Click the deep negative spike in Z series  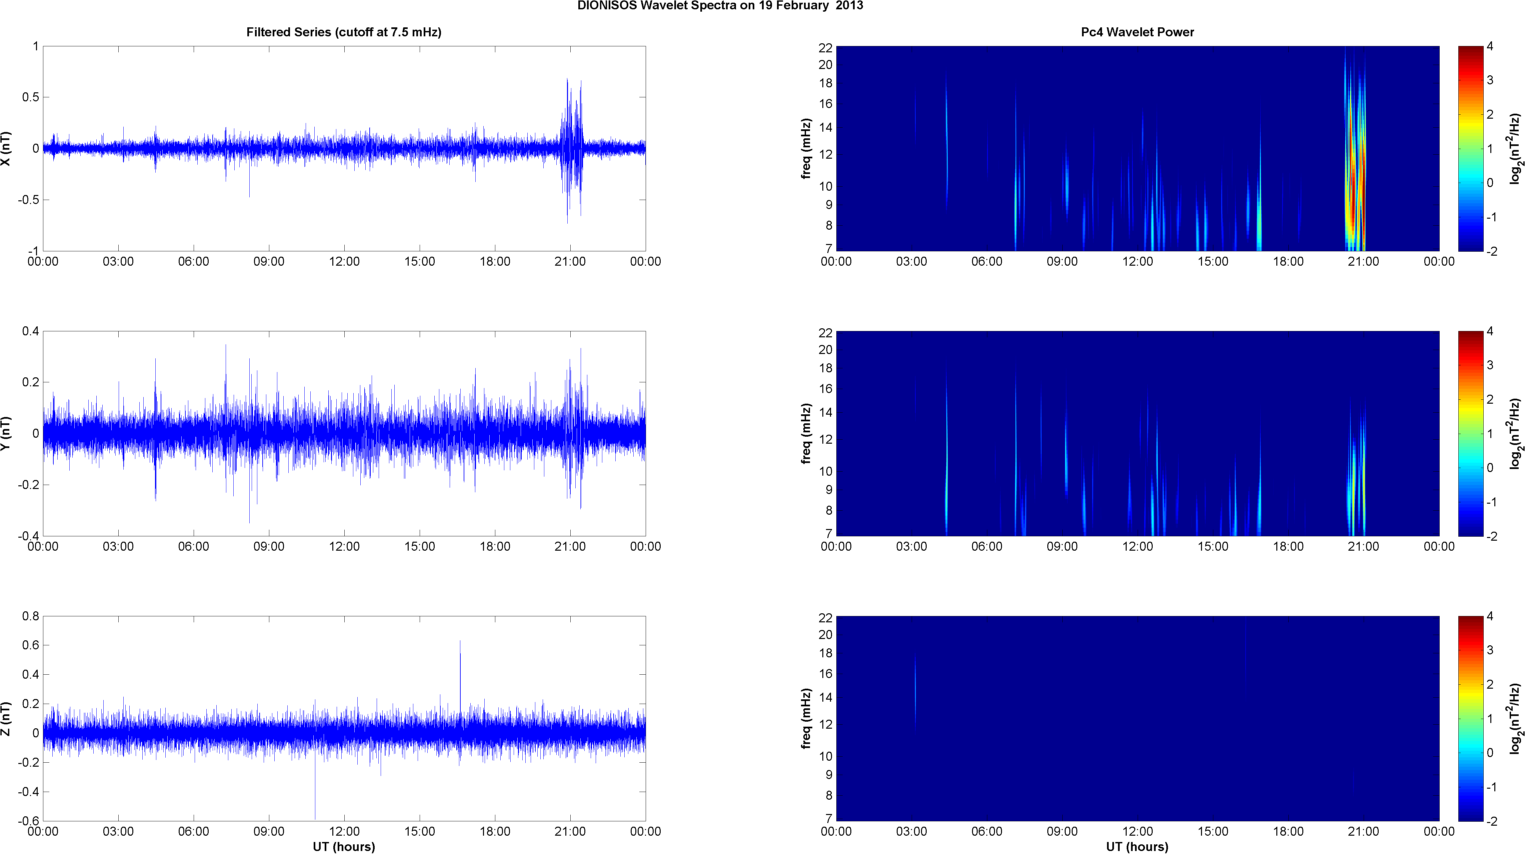coord(315,790)
